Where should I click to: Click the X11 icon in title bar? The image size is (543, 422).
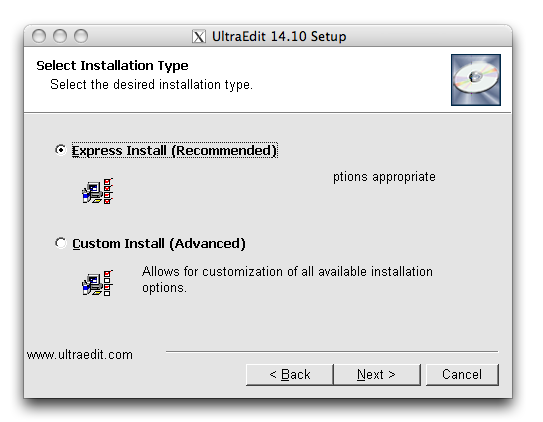coord(199,36)
